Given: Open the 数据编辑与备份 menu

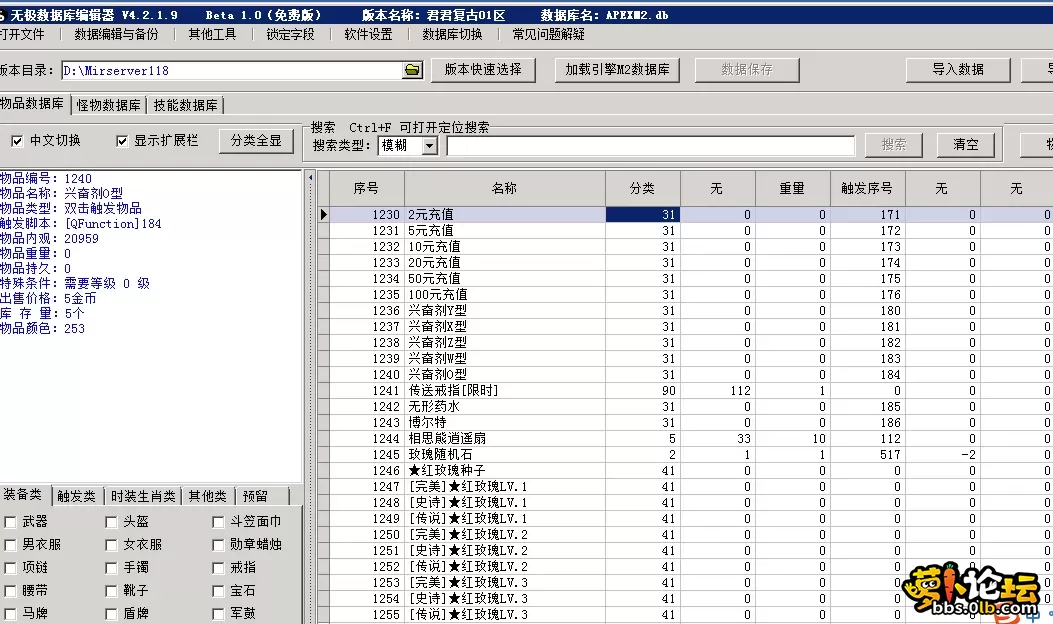Looking at the screenshot, I should tap(115, 34).
